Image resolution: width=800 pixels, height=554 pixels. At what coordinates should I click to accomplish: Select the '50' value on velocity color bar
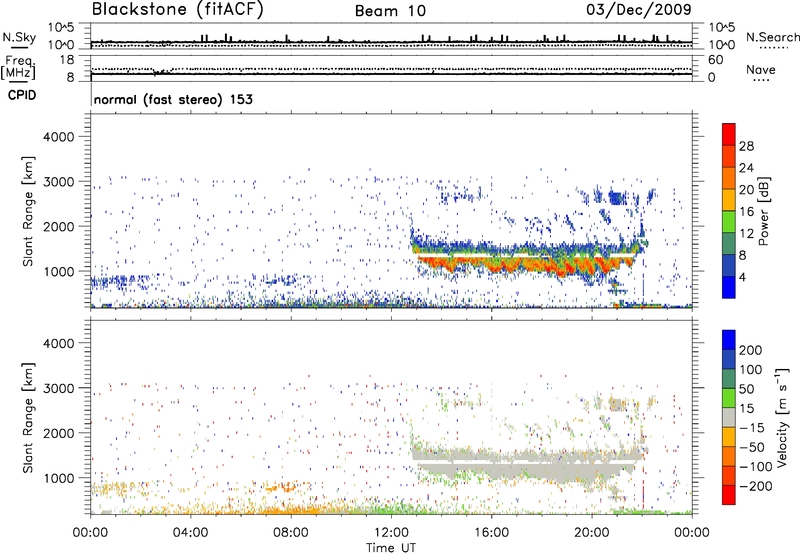746,389
